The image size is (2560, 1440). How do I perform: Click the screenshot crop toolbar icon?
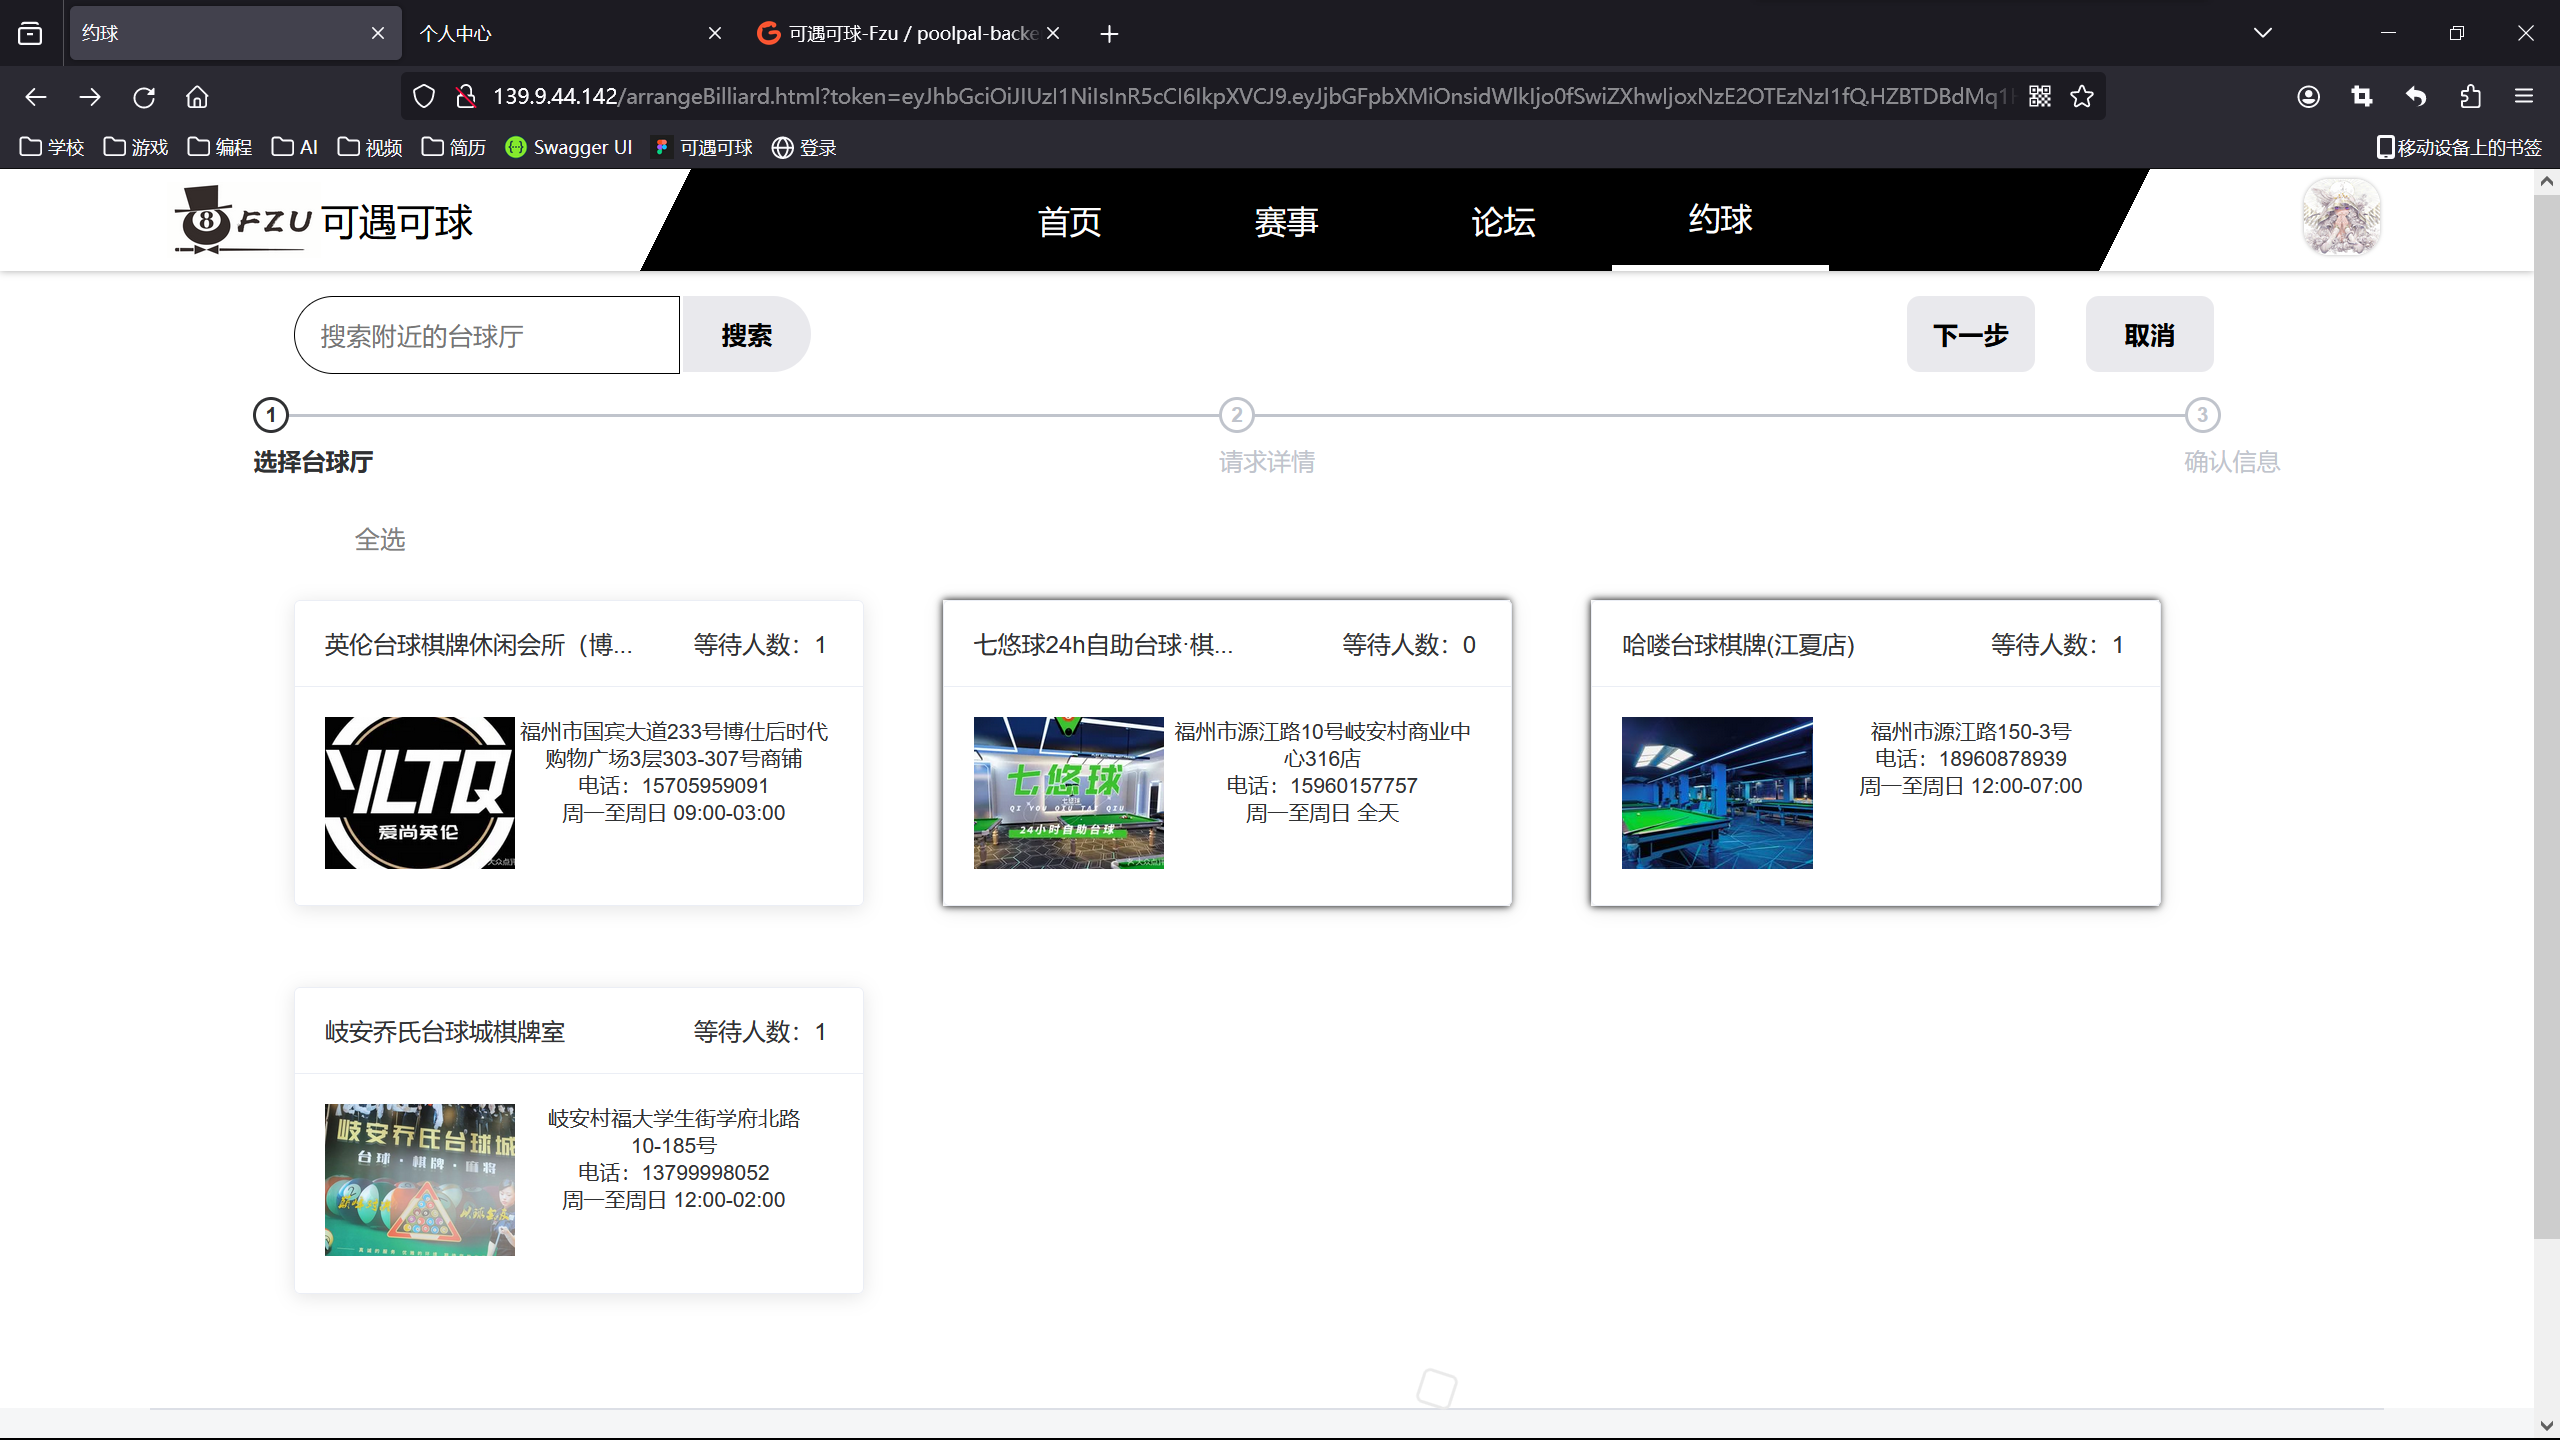tap(2362, 96)
